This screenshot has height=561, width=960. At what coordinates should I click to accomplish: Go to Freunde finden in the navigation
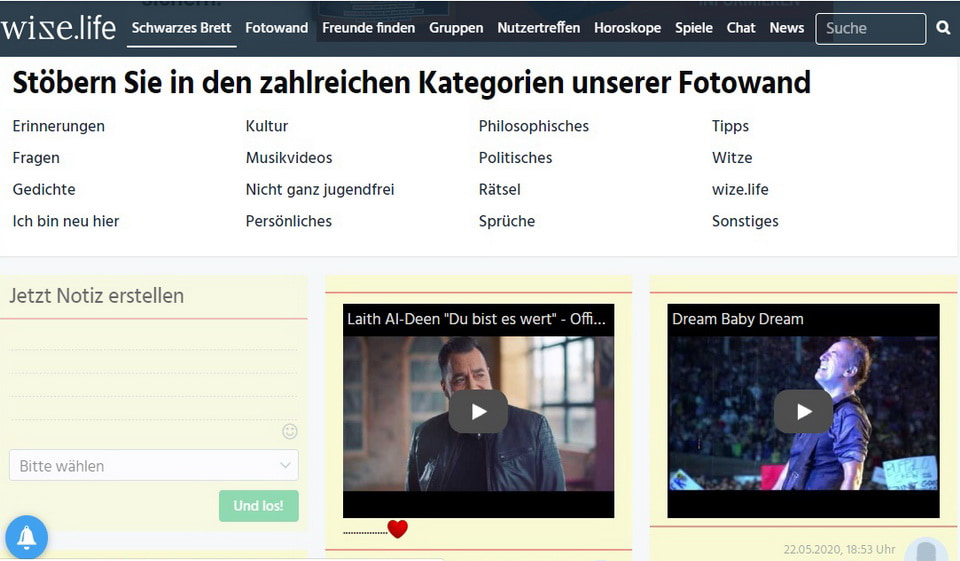(x=368, y=28)
